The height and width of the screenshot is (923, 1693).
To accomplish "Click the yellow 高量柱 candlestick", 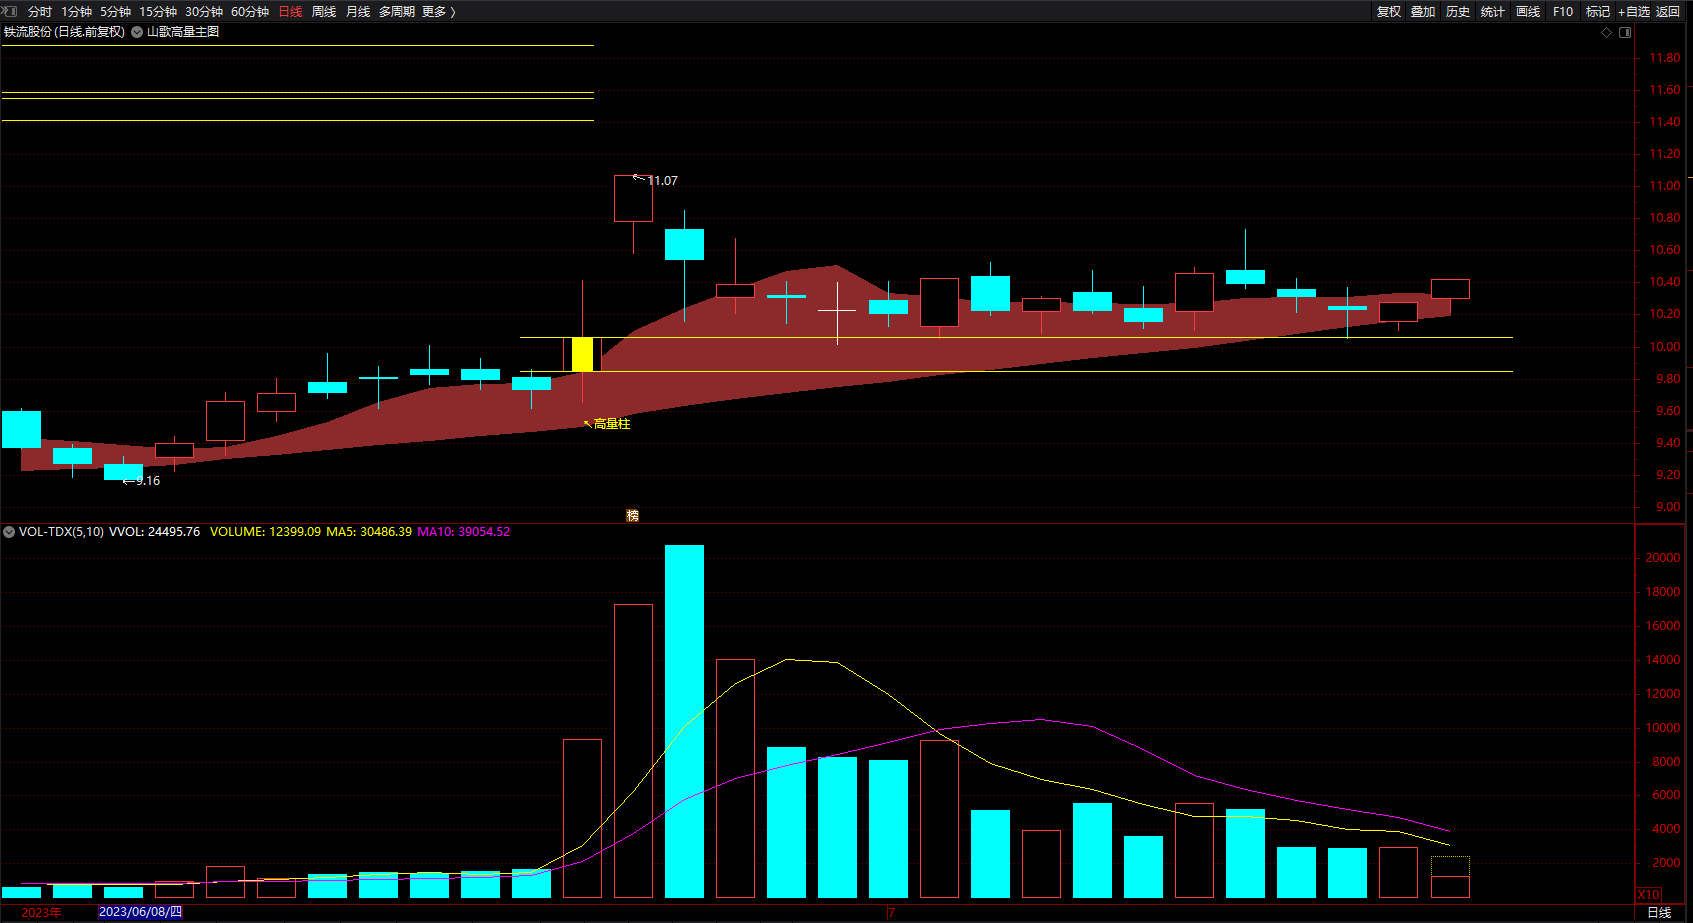I will pyautogui.click(x=582, y=354).
